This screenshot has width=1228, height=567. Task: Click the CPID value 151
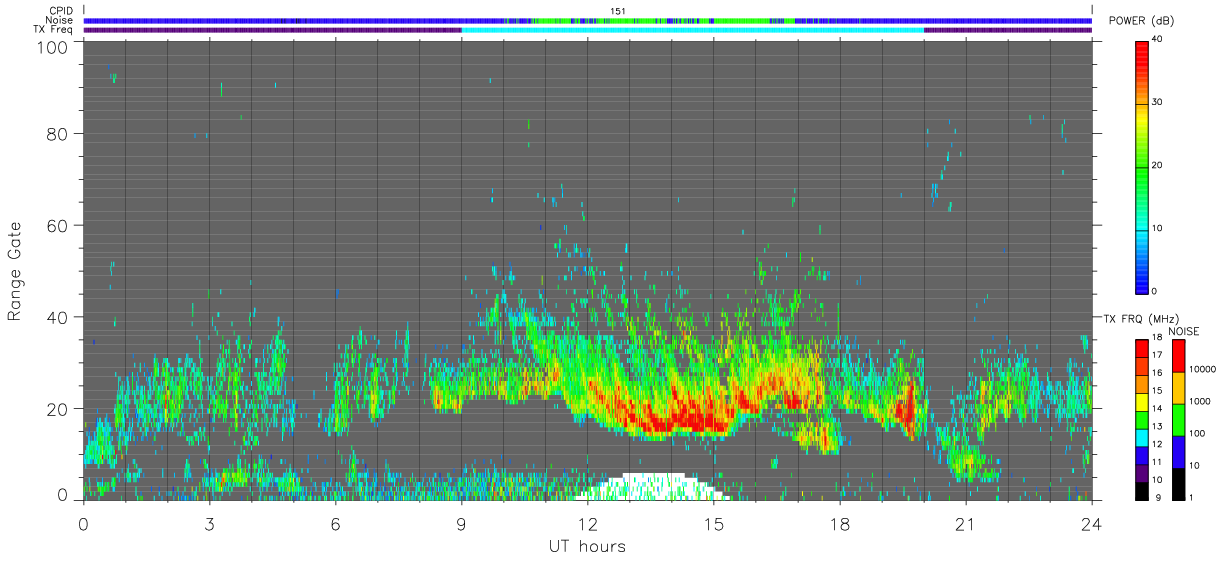(617, 11)
